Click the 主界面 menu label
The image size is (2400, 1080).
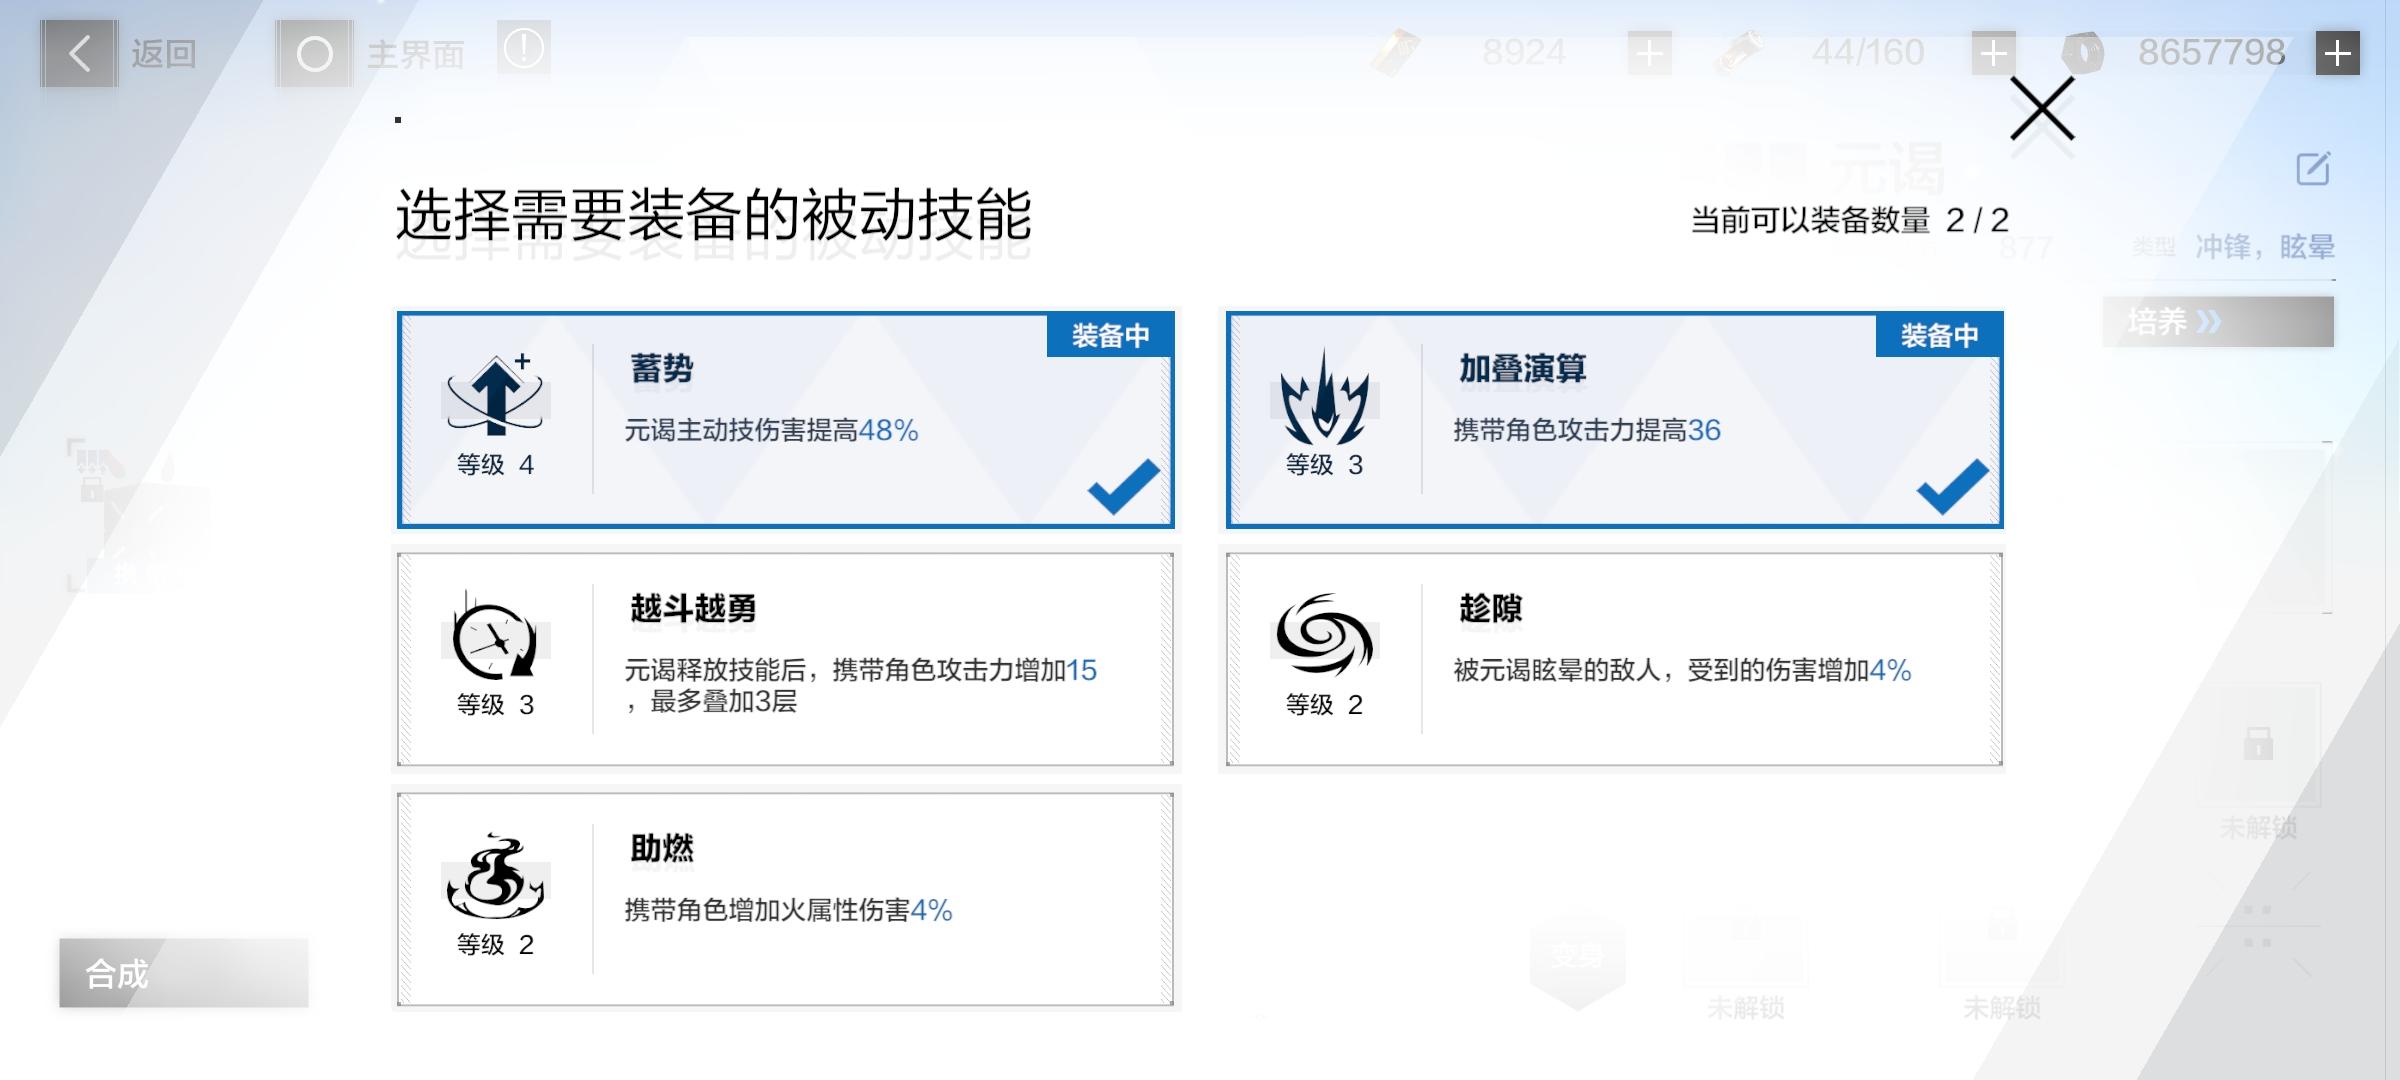point(416,54)
